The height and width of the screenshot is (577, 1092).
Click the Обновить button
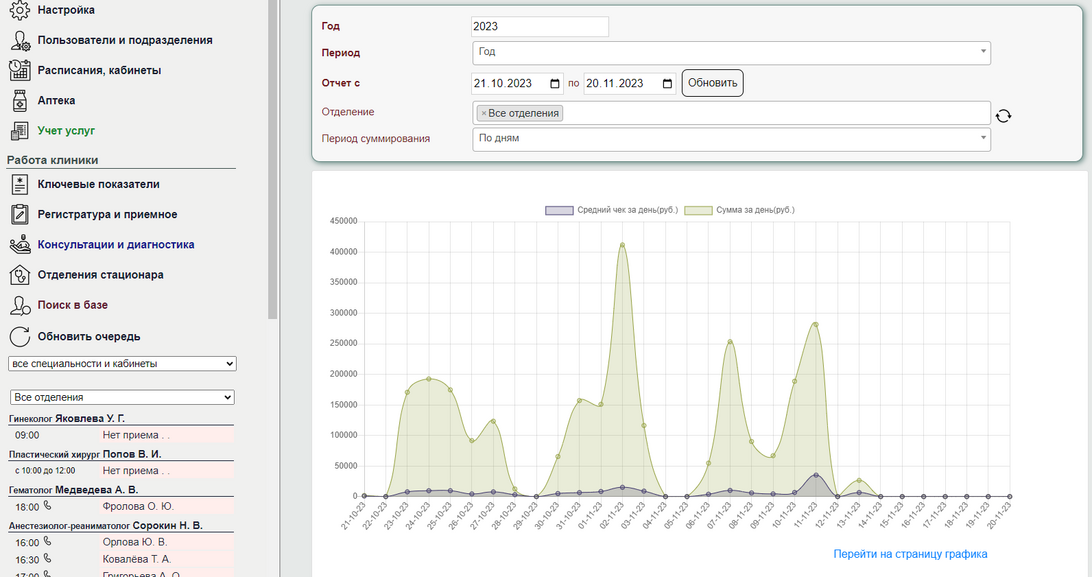712,83
